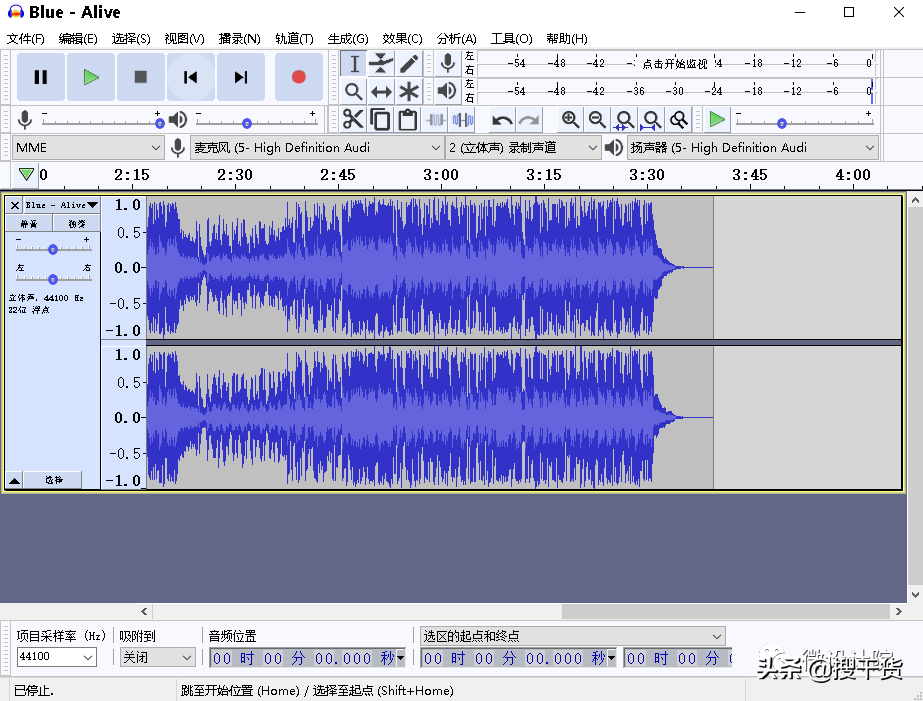Click the Pause button
The height and width of the screenshot is (701, 923).
point(41,77)
